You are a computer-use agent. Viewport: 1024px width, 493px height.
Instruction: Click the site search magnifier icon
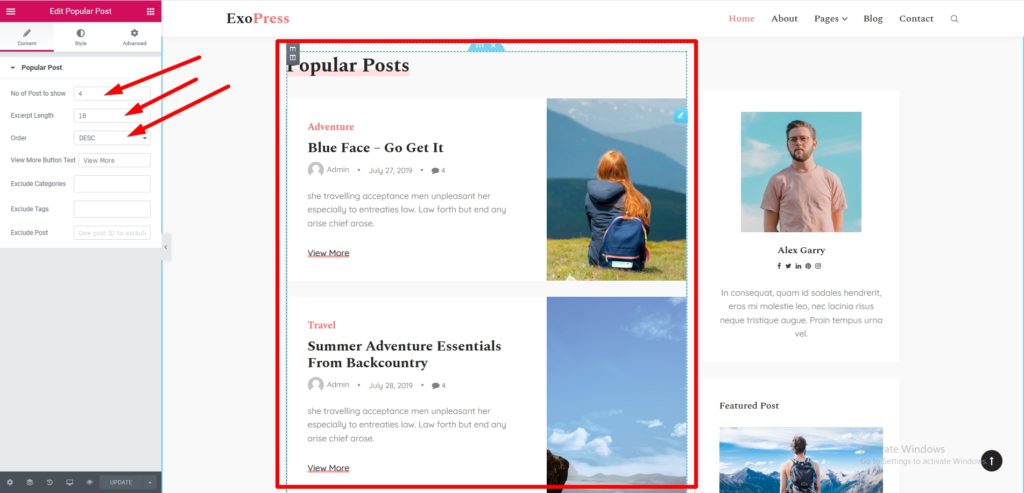954,19
